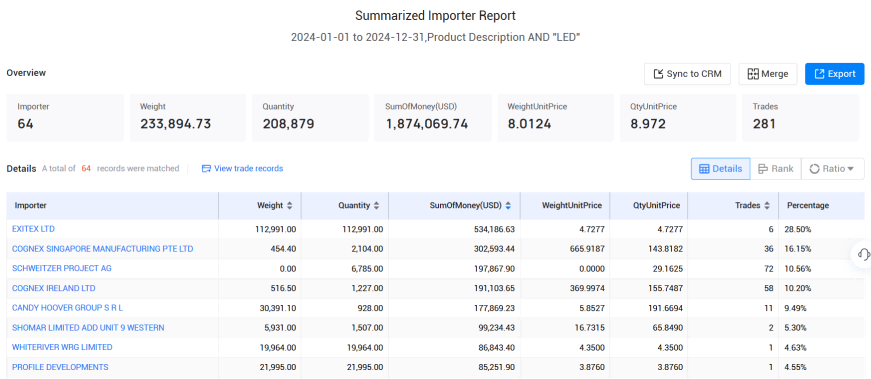Open the View trade records link
Image resolution: width=871 pixels, height=379 pixels.
coord(242,168)
